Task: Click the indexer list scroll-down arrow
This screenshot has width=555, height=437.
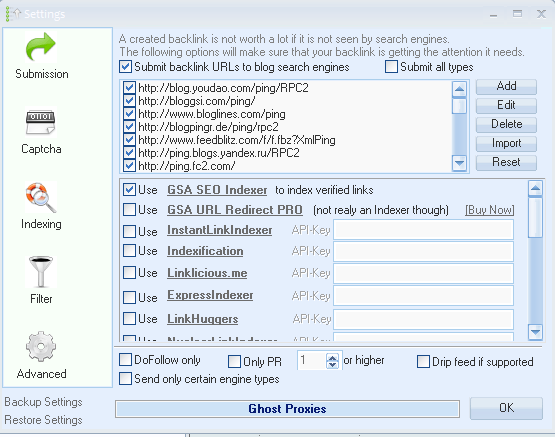Action: 535,332
